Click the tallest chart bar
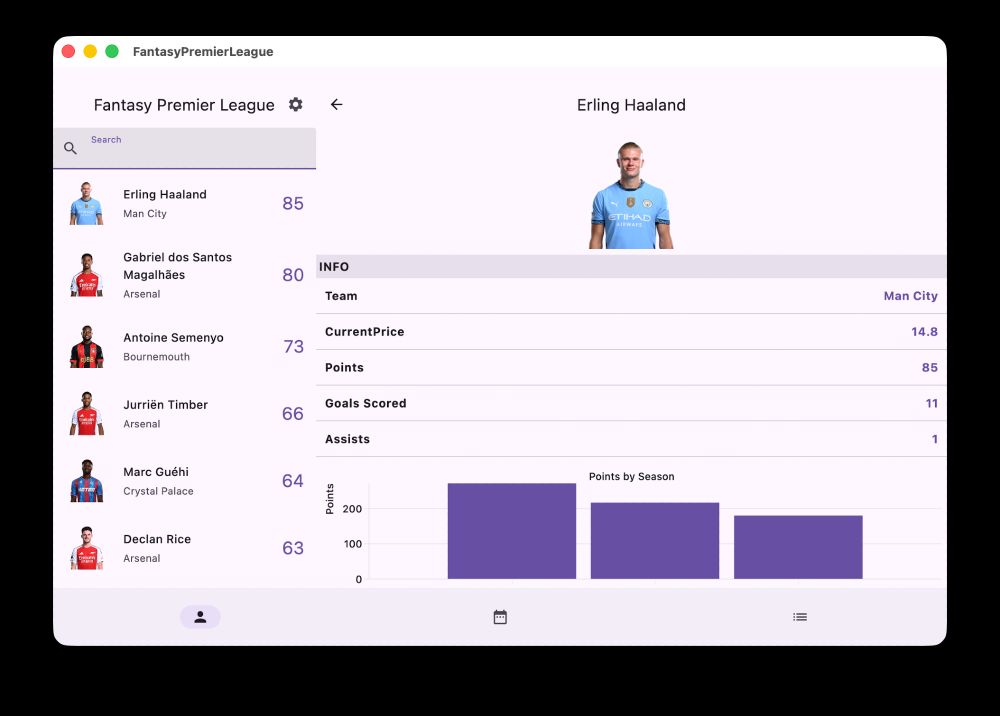The height and width of the screenshot is (716, 1000). coord(511,531)
